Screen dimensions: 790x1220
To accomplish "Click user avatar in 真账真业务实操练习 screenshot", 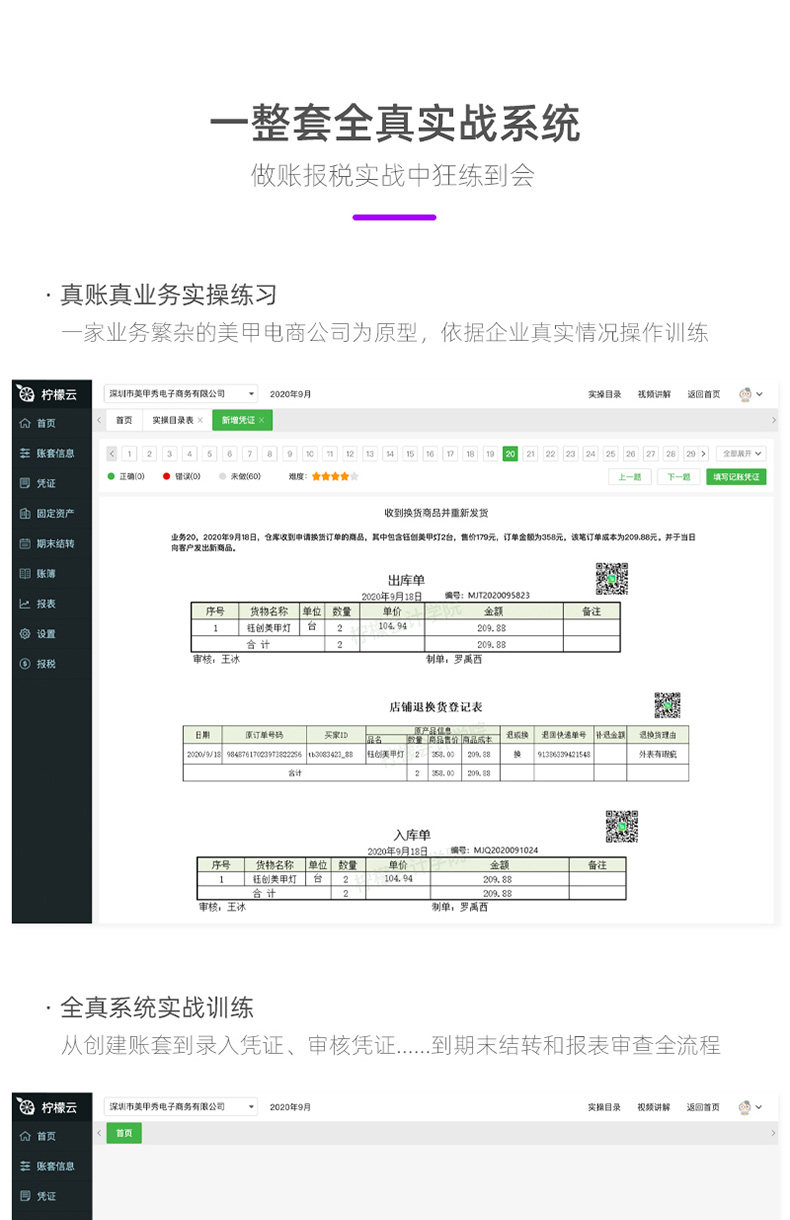I will point(745,394).
